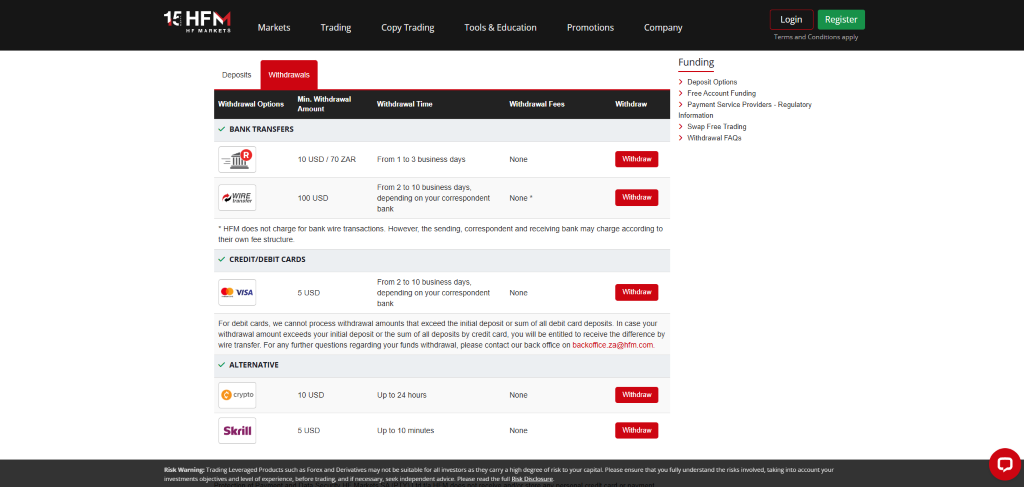This screenshot has width=1024, height=487.
Task: Open the Swap Free Trading link
Action: coord(716,127)
